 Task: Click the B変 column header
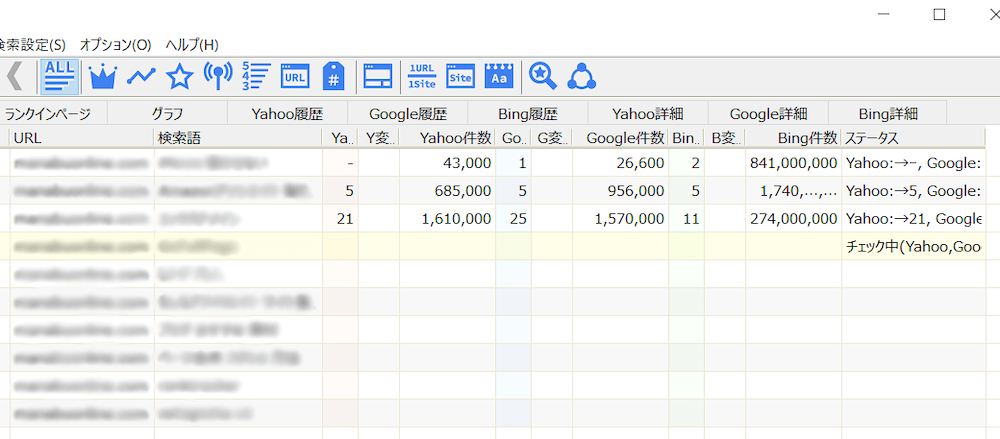coord(724,138)
